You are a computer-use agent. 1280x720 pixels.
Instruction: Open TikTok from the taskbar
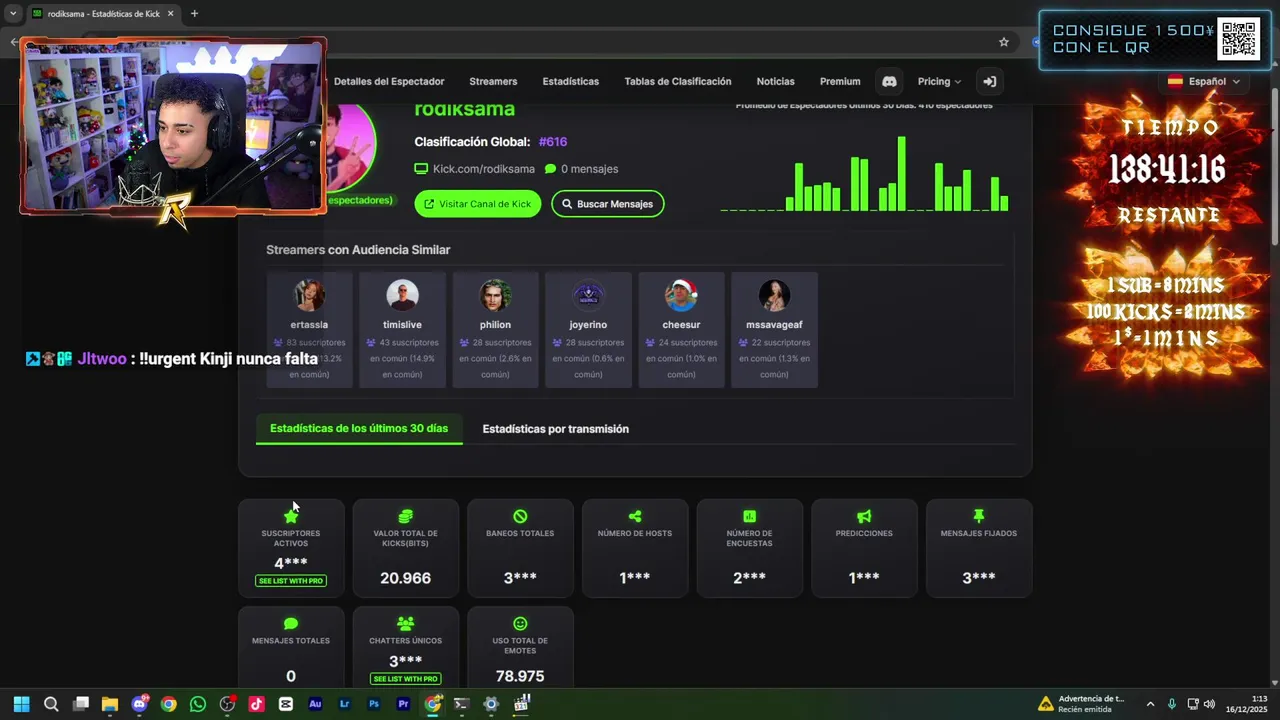(256, 704)
